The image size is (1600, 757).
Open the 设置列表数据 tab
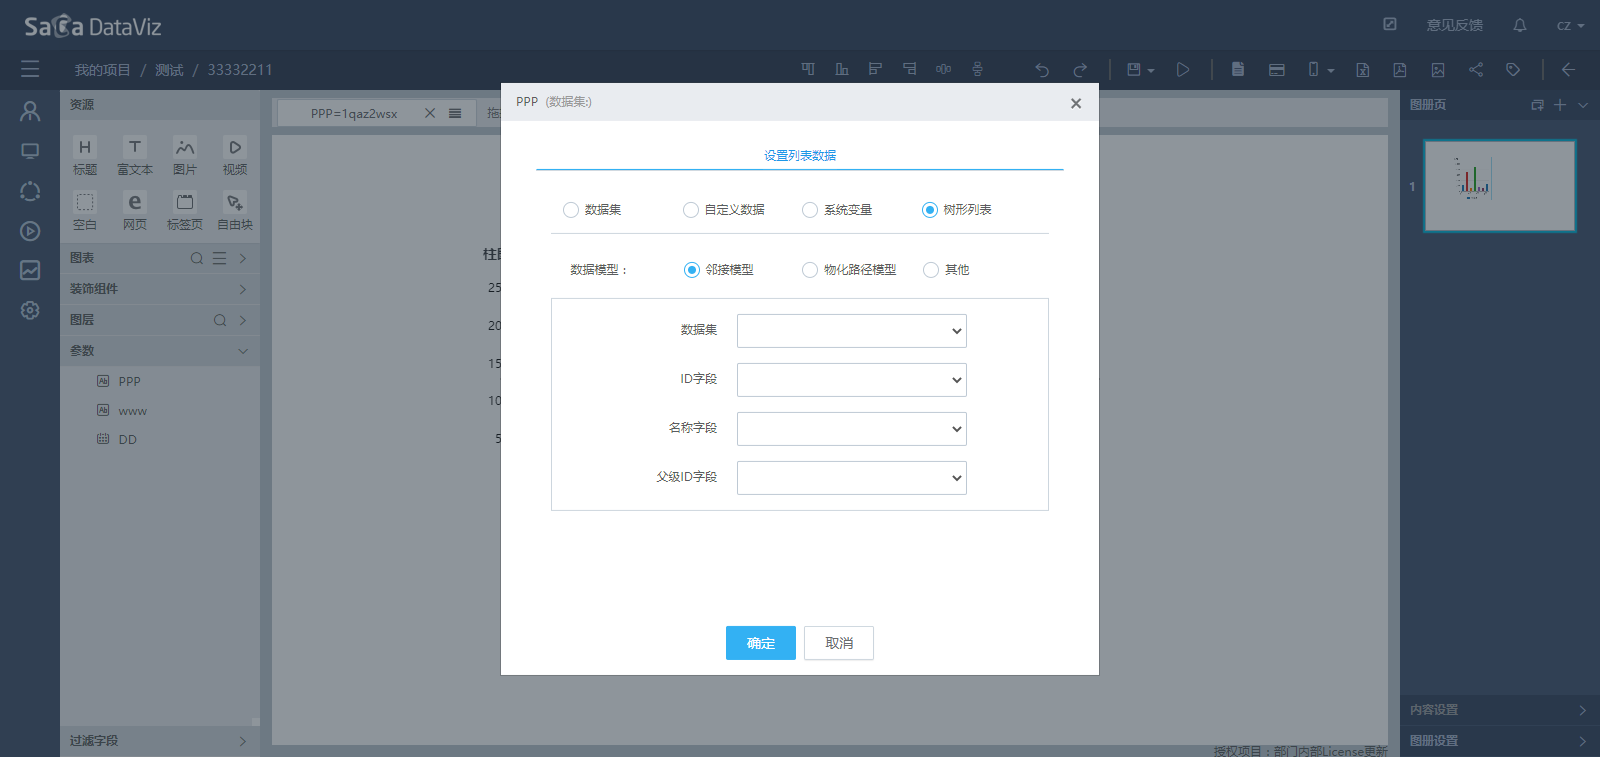point(800,156)
